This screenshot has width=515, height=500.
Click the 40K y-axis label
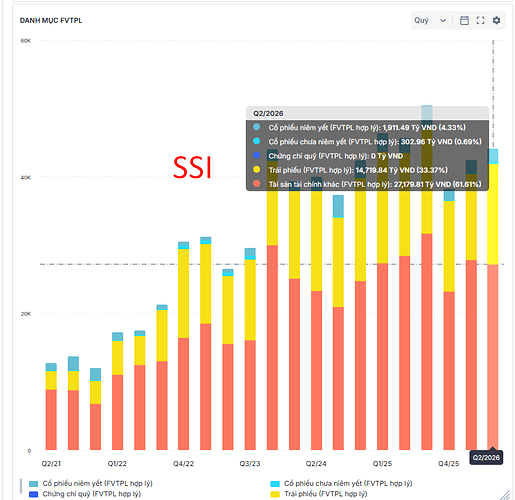pos(26,177)
